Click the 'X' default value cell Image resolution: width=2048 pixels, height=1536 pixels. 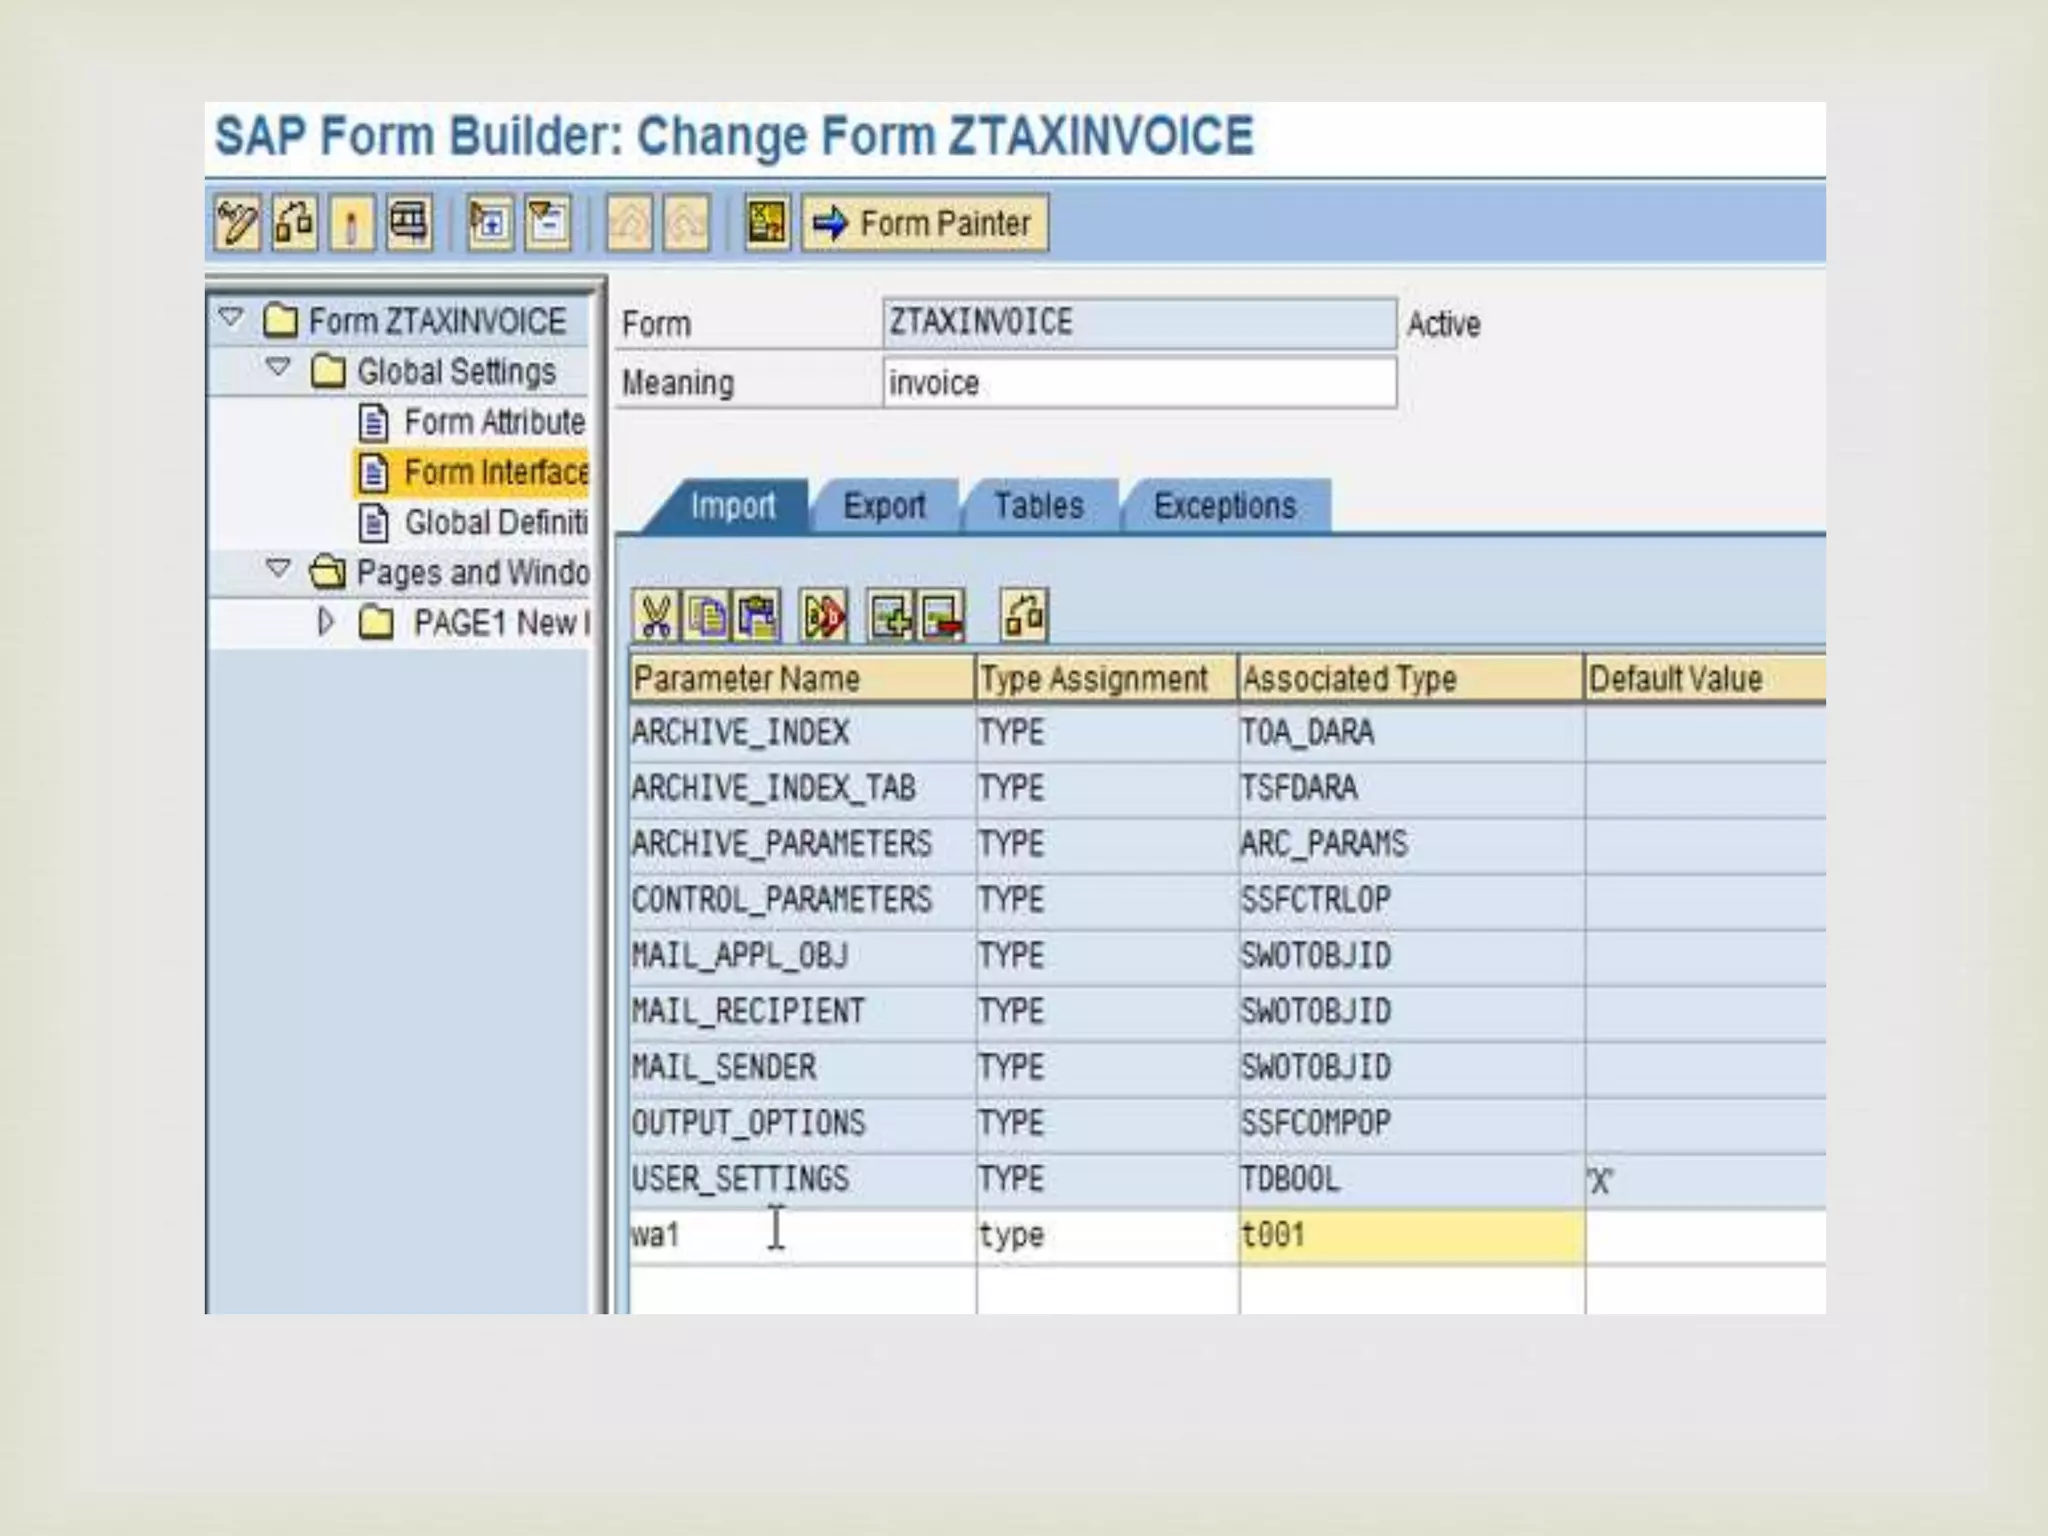tap(1705, 1181)
